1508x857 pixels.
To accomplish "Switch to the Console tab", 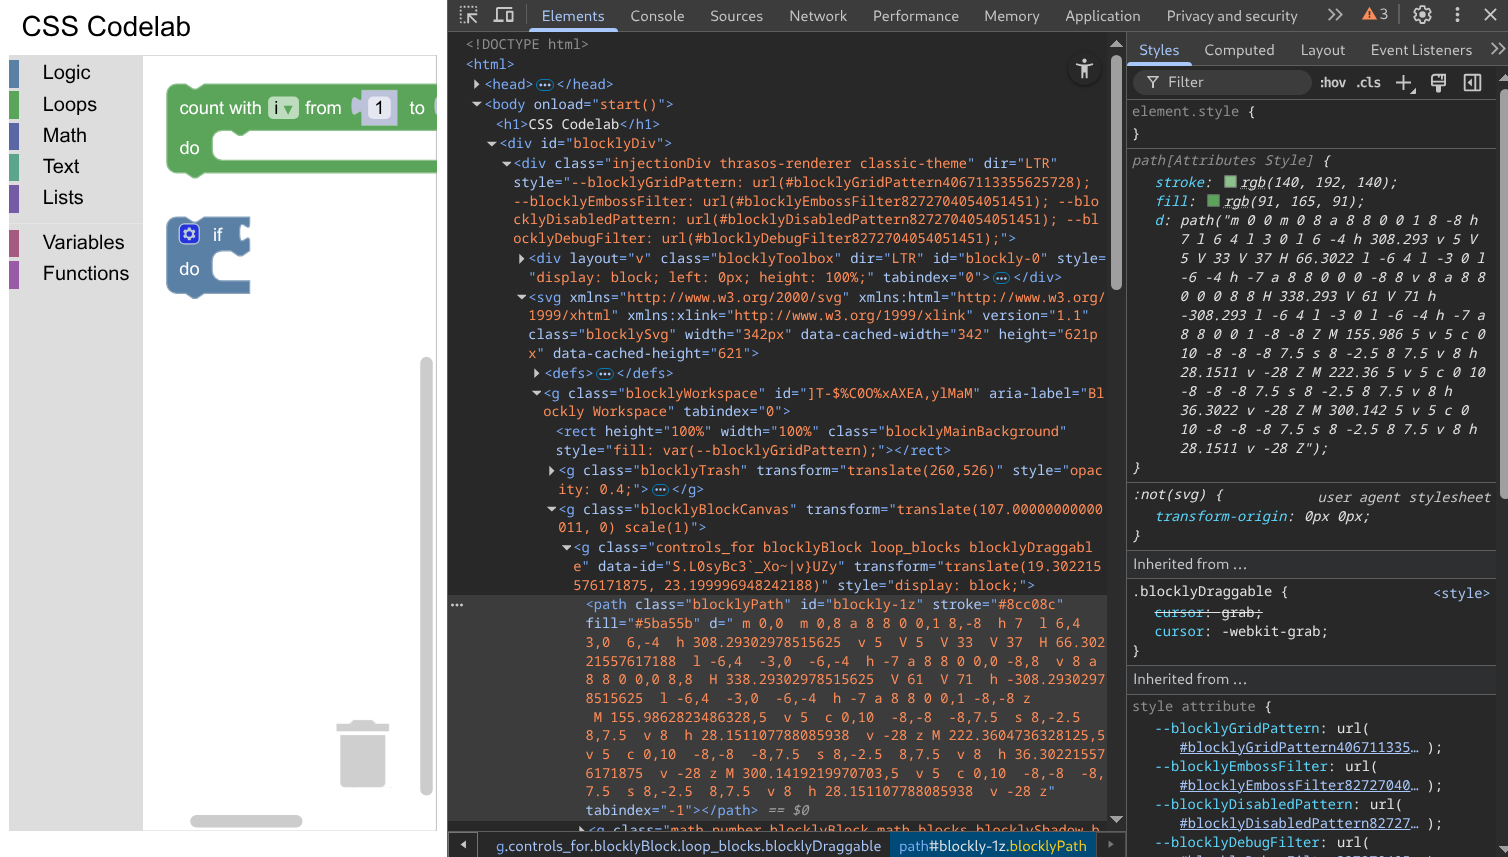I will click(656, 16).
